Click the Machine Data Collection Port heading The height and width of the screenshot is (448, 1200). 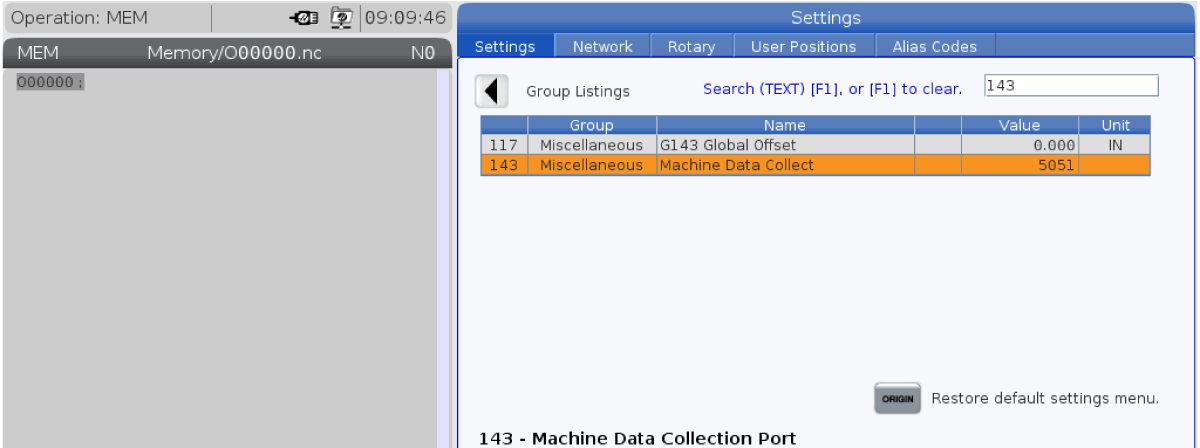pyautogui.click(x=638, y=438)
